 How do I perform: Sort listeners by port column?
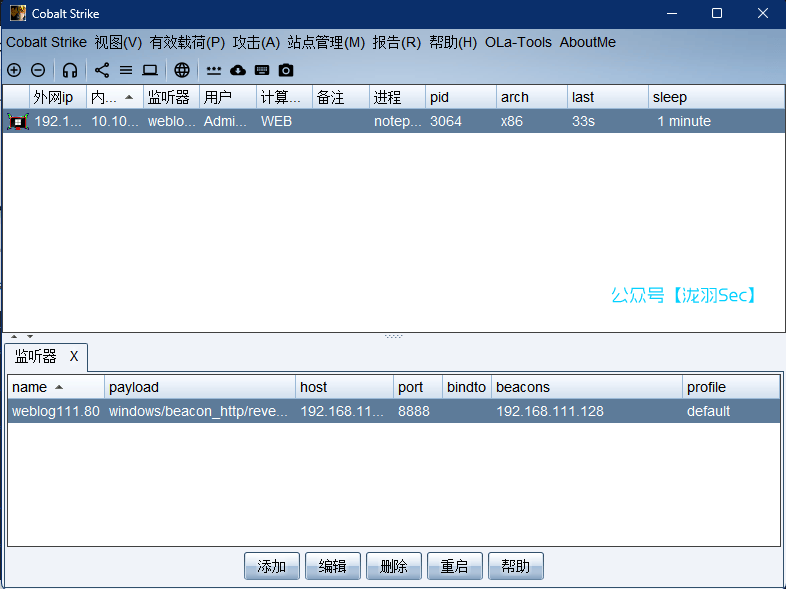tap(418, 387)
